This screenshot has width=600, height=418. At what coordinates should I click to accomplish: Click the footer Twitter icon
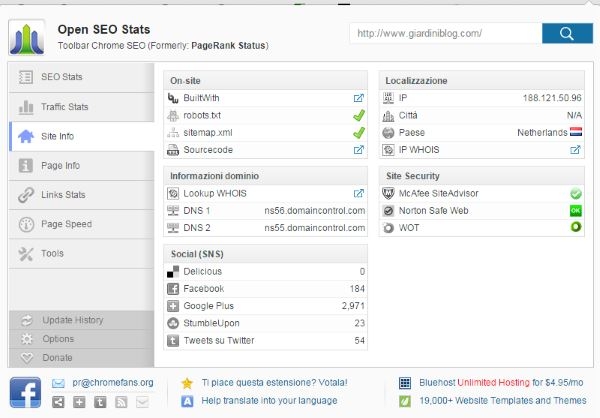coord(100,402)
